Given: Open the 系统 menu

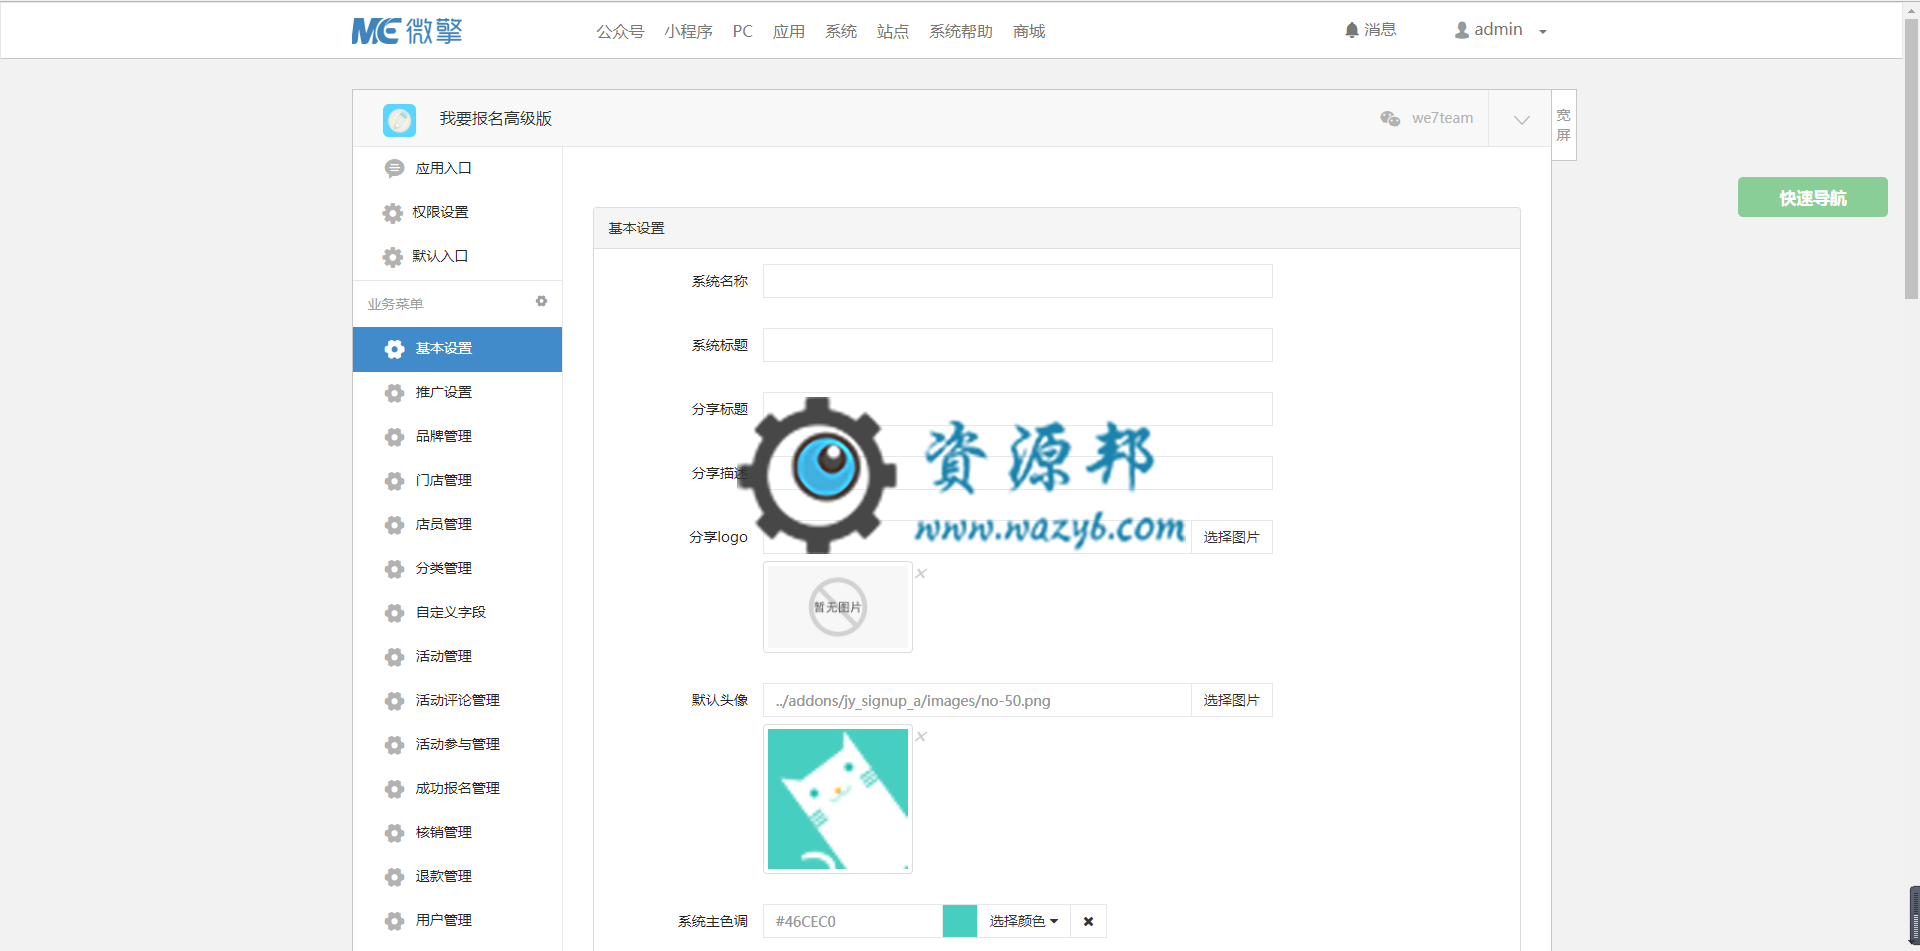Looking at the screenshot, I should click(840, 31).
